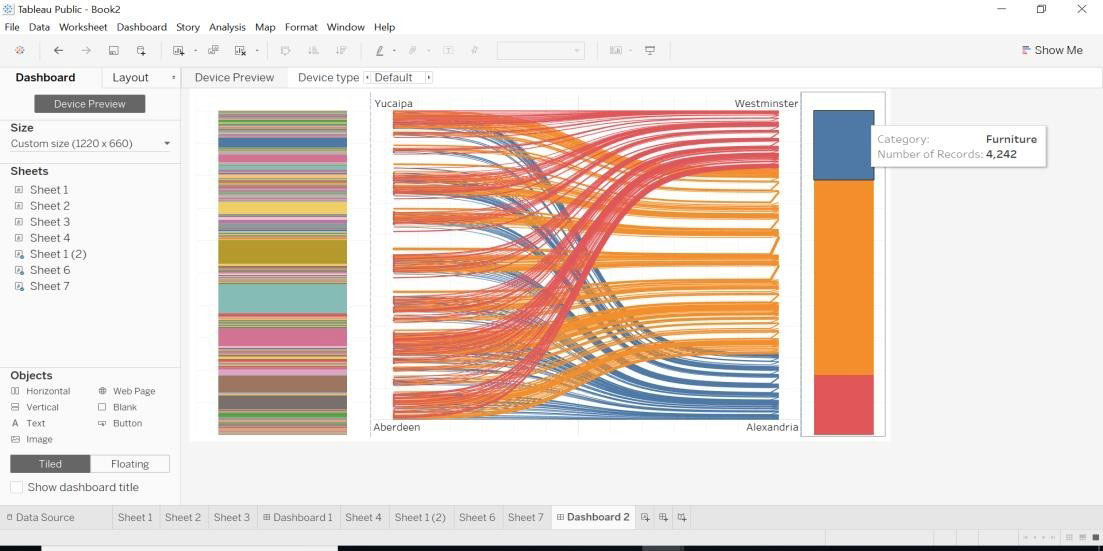
Task: Pick the Text object
Action: pos(28,424)
